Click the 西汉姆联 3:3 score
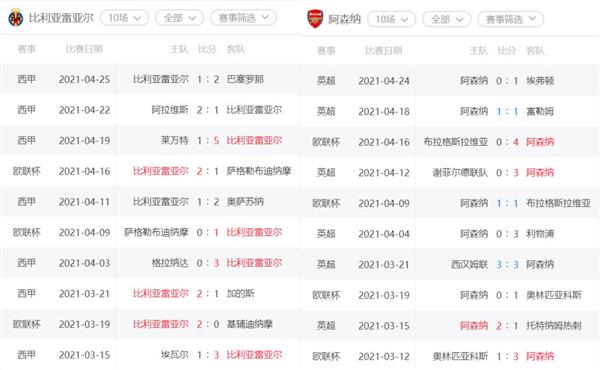The image size is (600, 370). click(507, 264)
